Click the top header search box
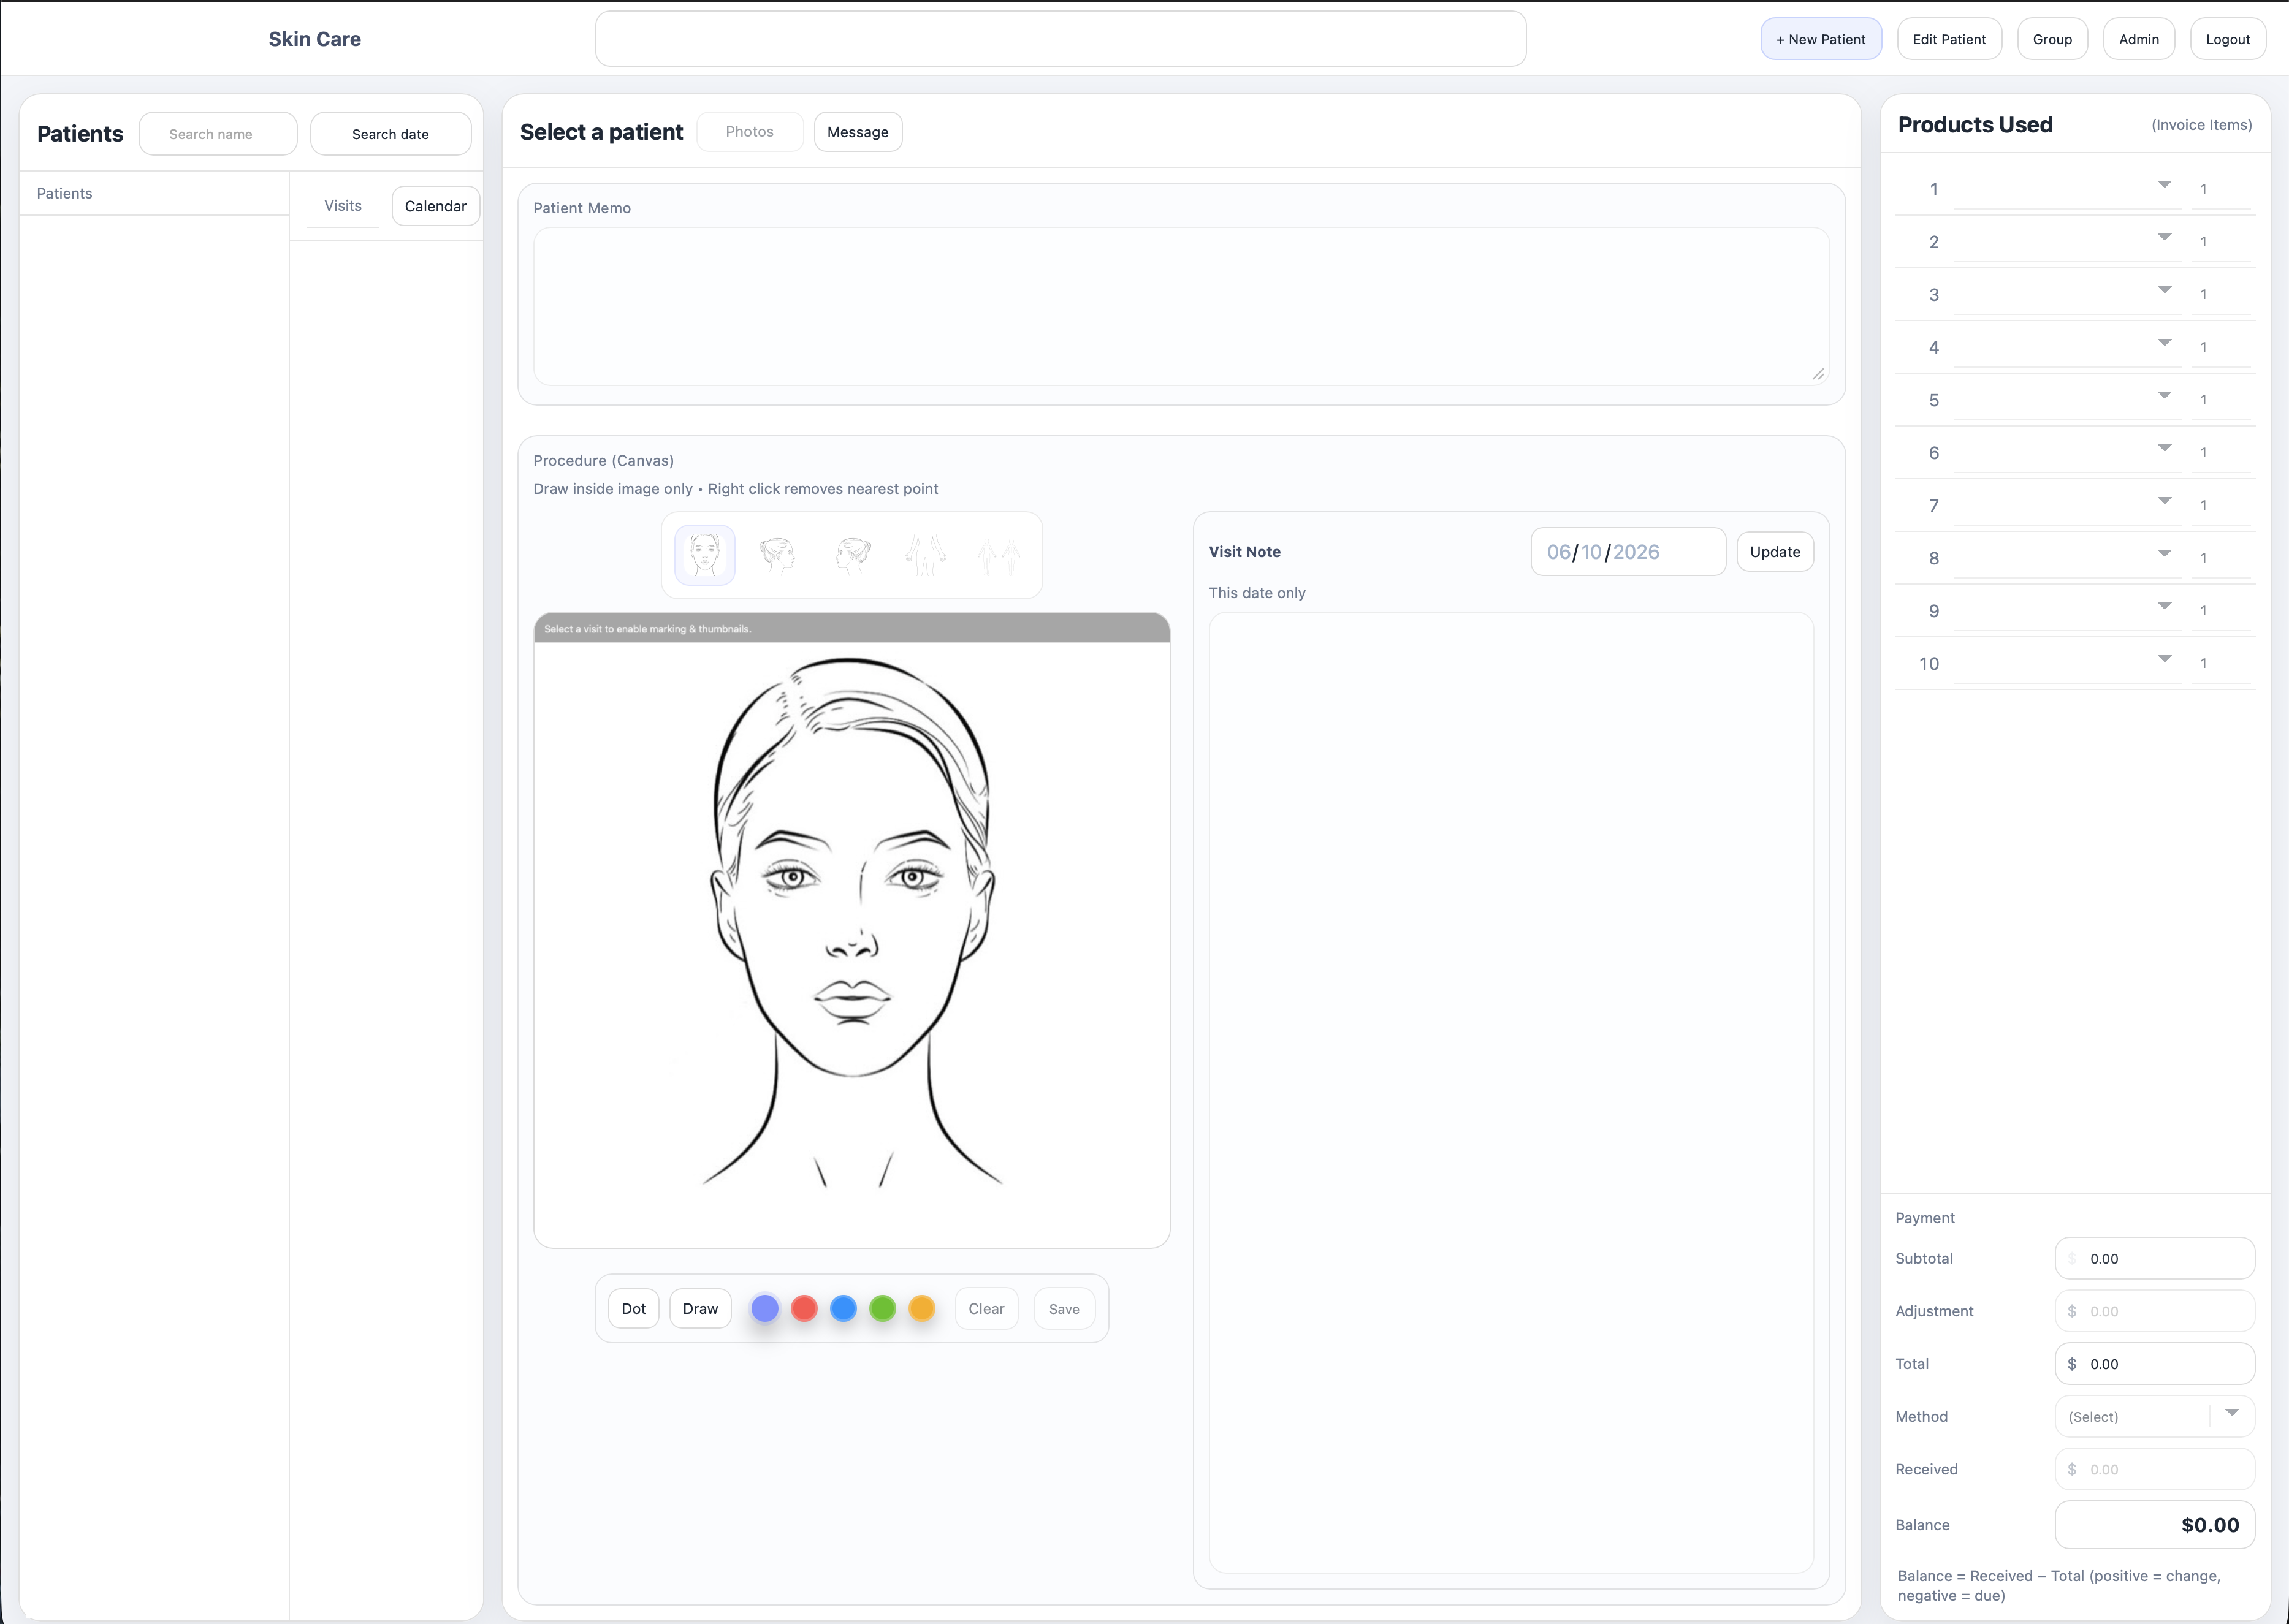 pos(1061,39)
